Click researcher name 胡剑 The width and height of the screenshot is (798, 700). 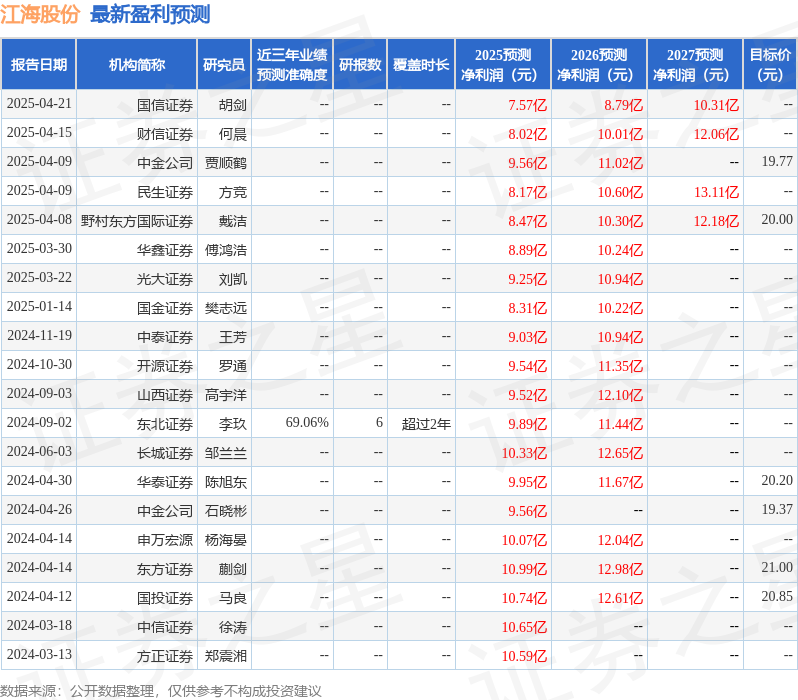pyautogui.click(x=233, y=105)
